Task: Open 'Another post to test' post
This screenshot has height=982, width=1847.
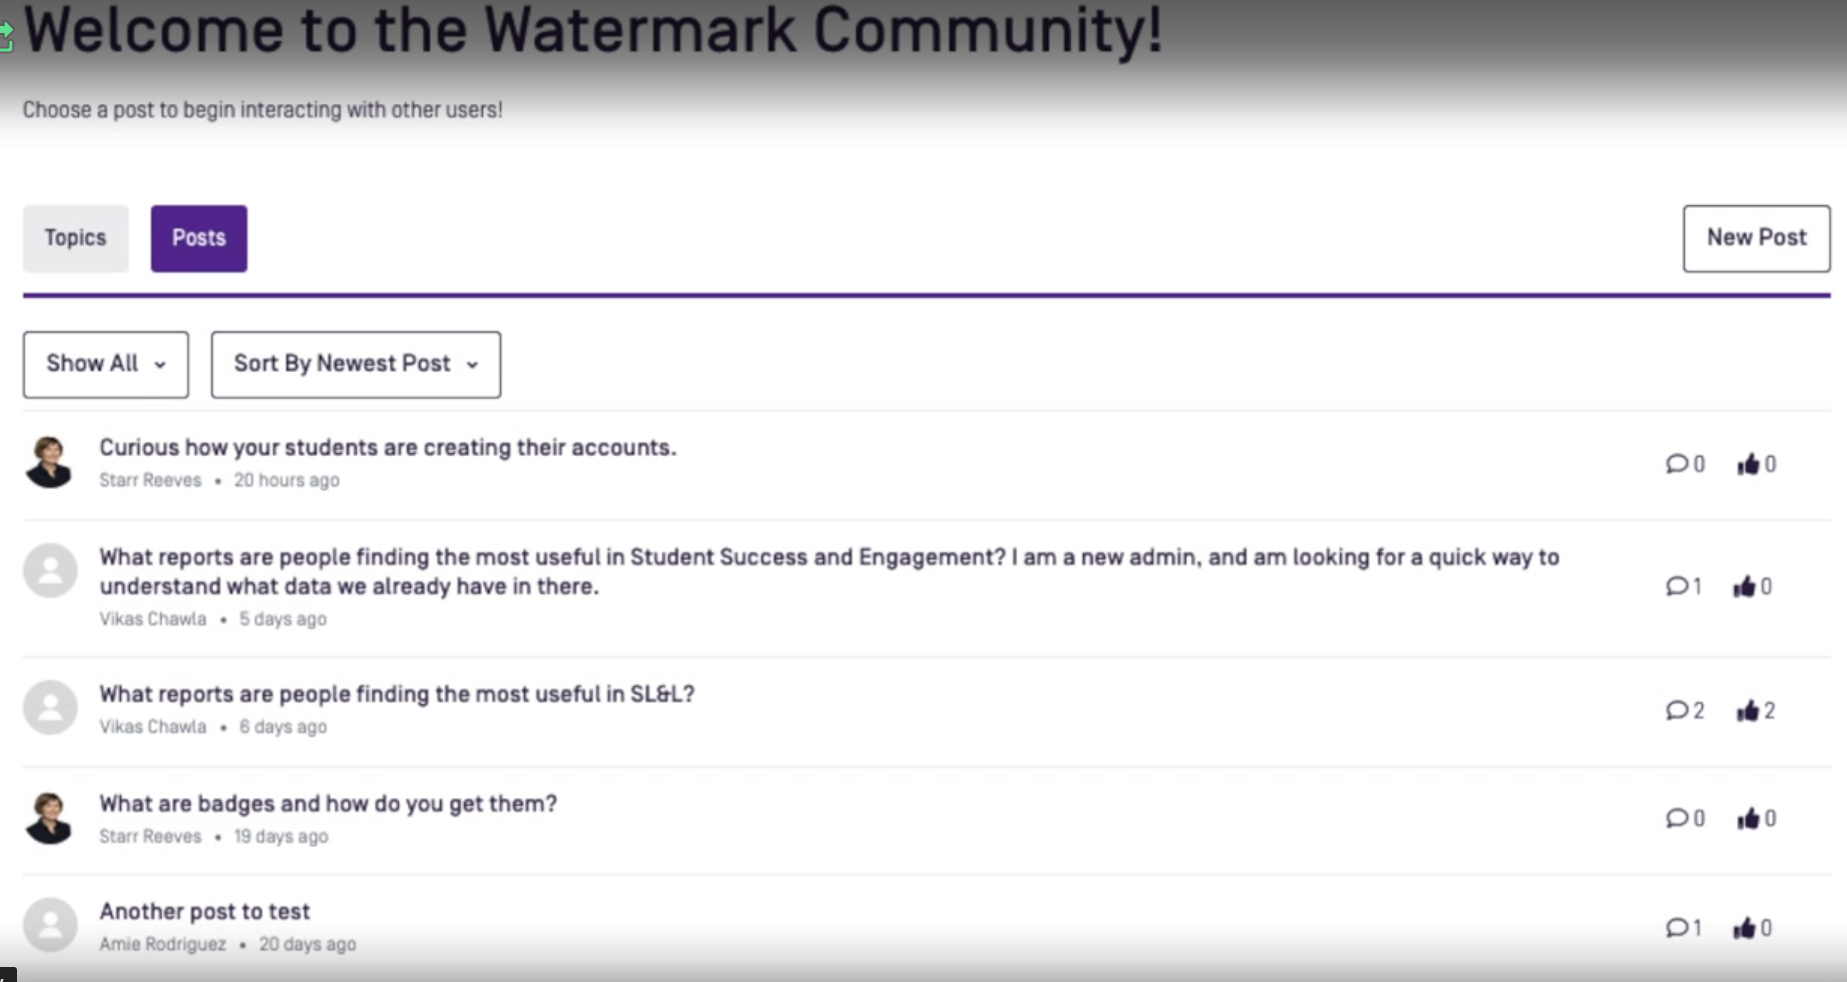Action: point(204,911)
